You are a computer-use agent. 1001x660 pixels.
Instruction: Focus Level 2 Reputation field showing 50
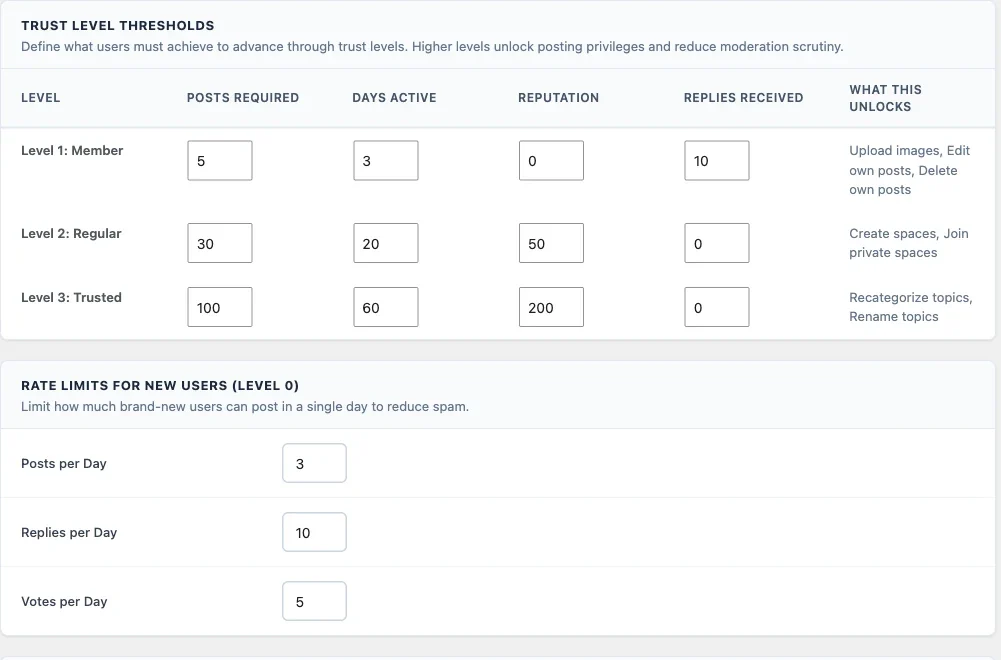pyautogui.click(x=551, y=243)
